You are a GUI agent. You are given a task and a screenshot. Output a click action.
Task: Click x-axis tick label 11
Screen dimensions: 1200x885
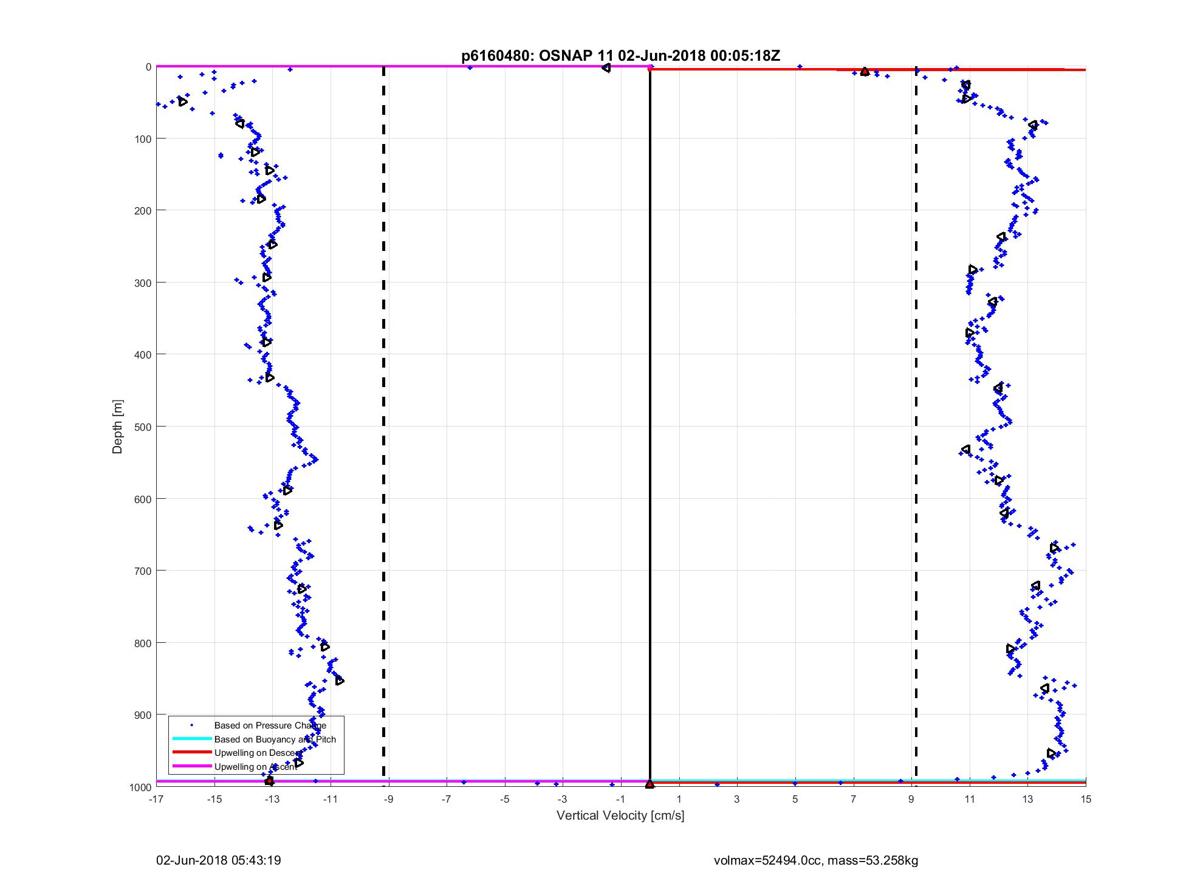pyautogui.click(x=969, y=799)
